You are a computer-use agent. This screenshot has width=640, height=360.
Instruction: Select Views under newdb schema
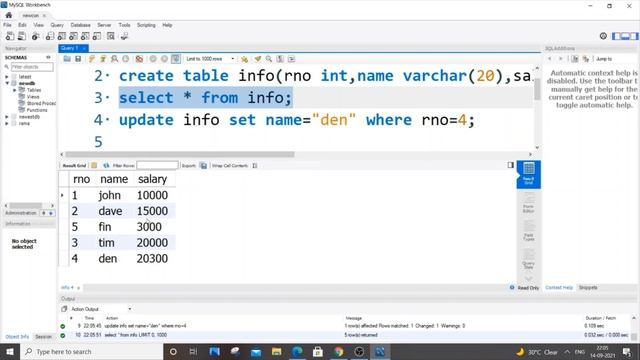pyautogui.click(x=33, y=97)
